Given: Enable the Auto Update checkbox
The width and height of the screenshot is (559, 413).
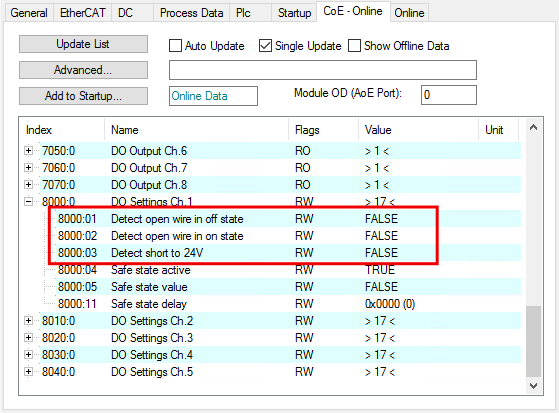Looking at the screenshot, I should pyautogui.click(x=175, y=46).
